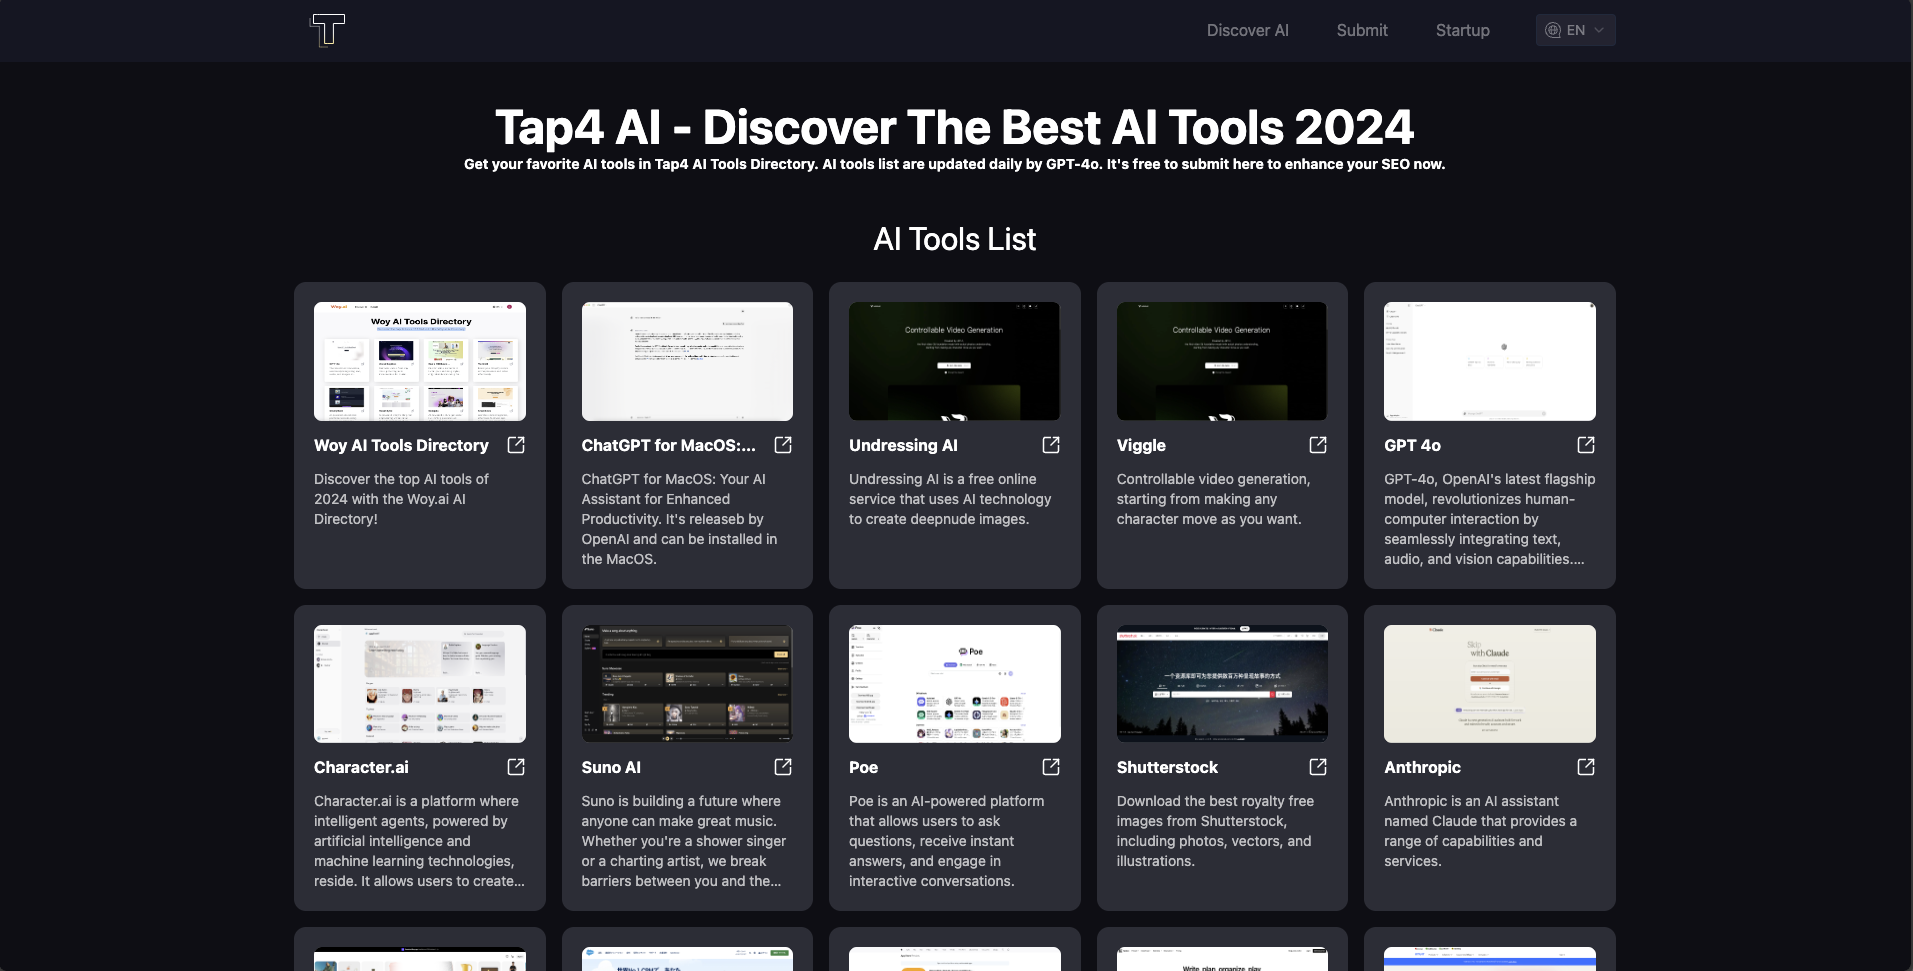Open the Woy AI Tools Directory title link
The width and height of the screenshot is (1913, 971).
tap(401, 445)
